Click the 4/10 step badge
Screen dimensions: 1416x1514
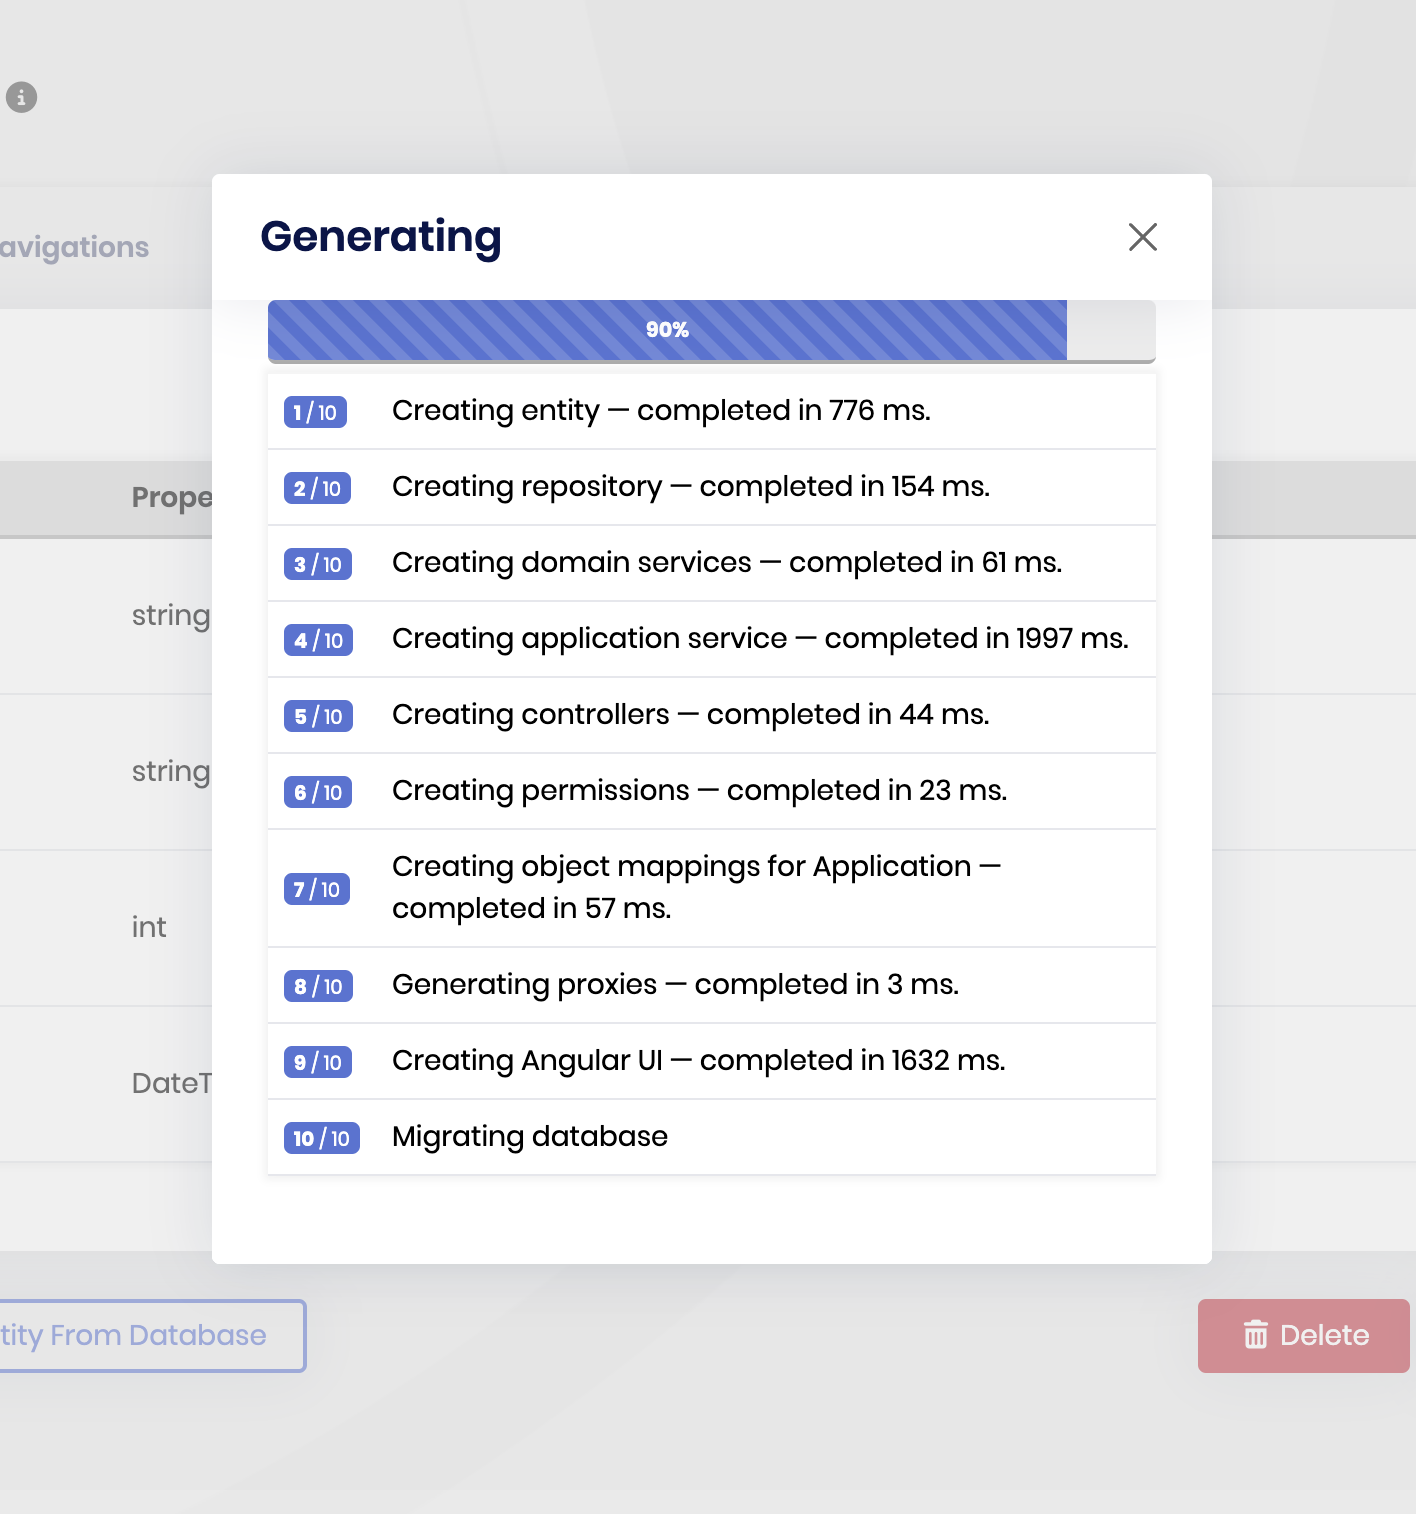318,640
